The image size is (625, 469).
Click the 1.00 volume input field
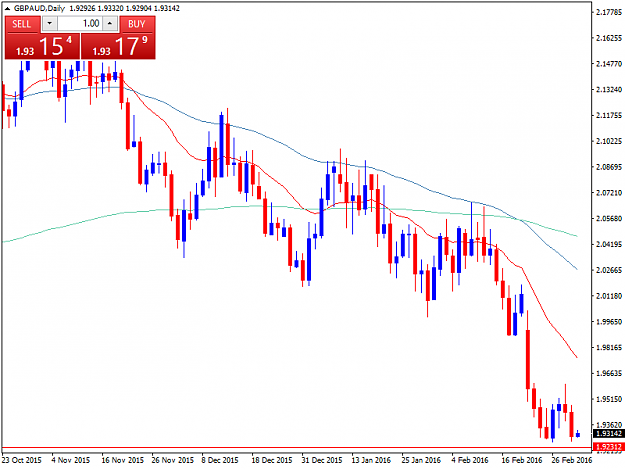tap(80, 24)
